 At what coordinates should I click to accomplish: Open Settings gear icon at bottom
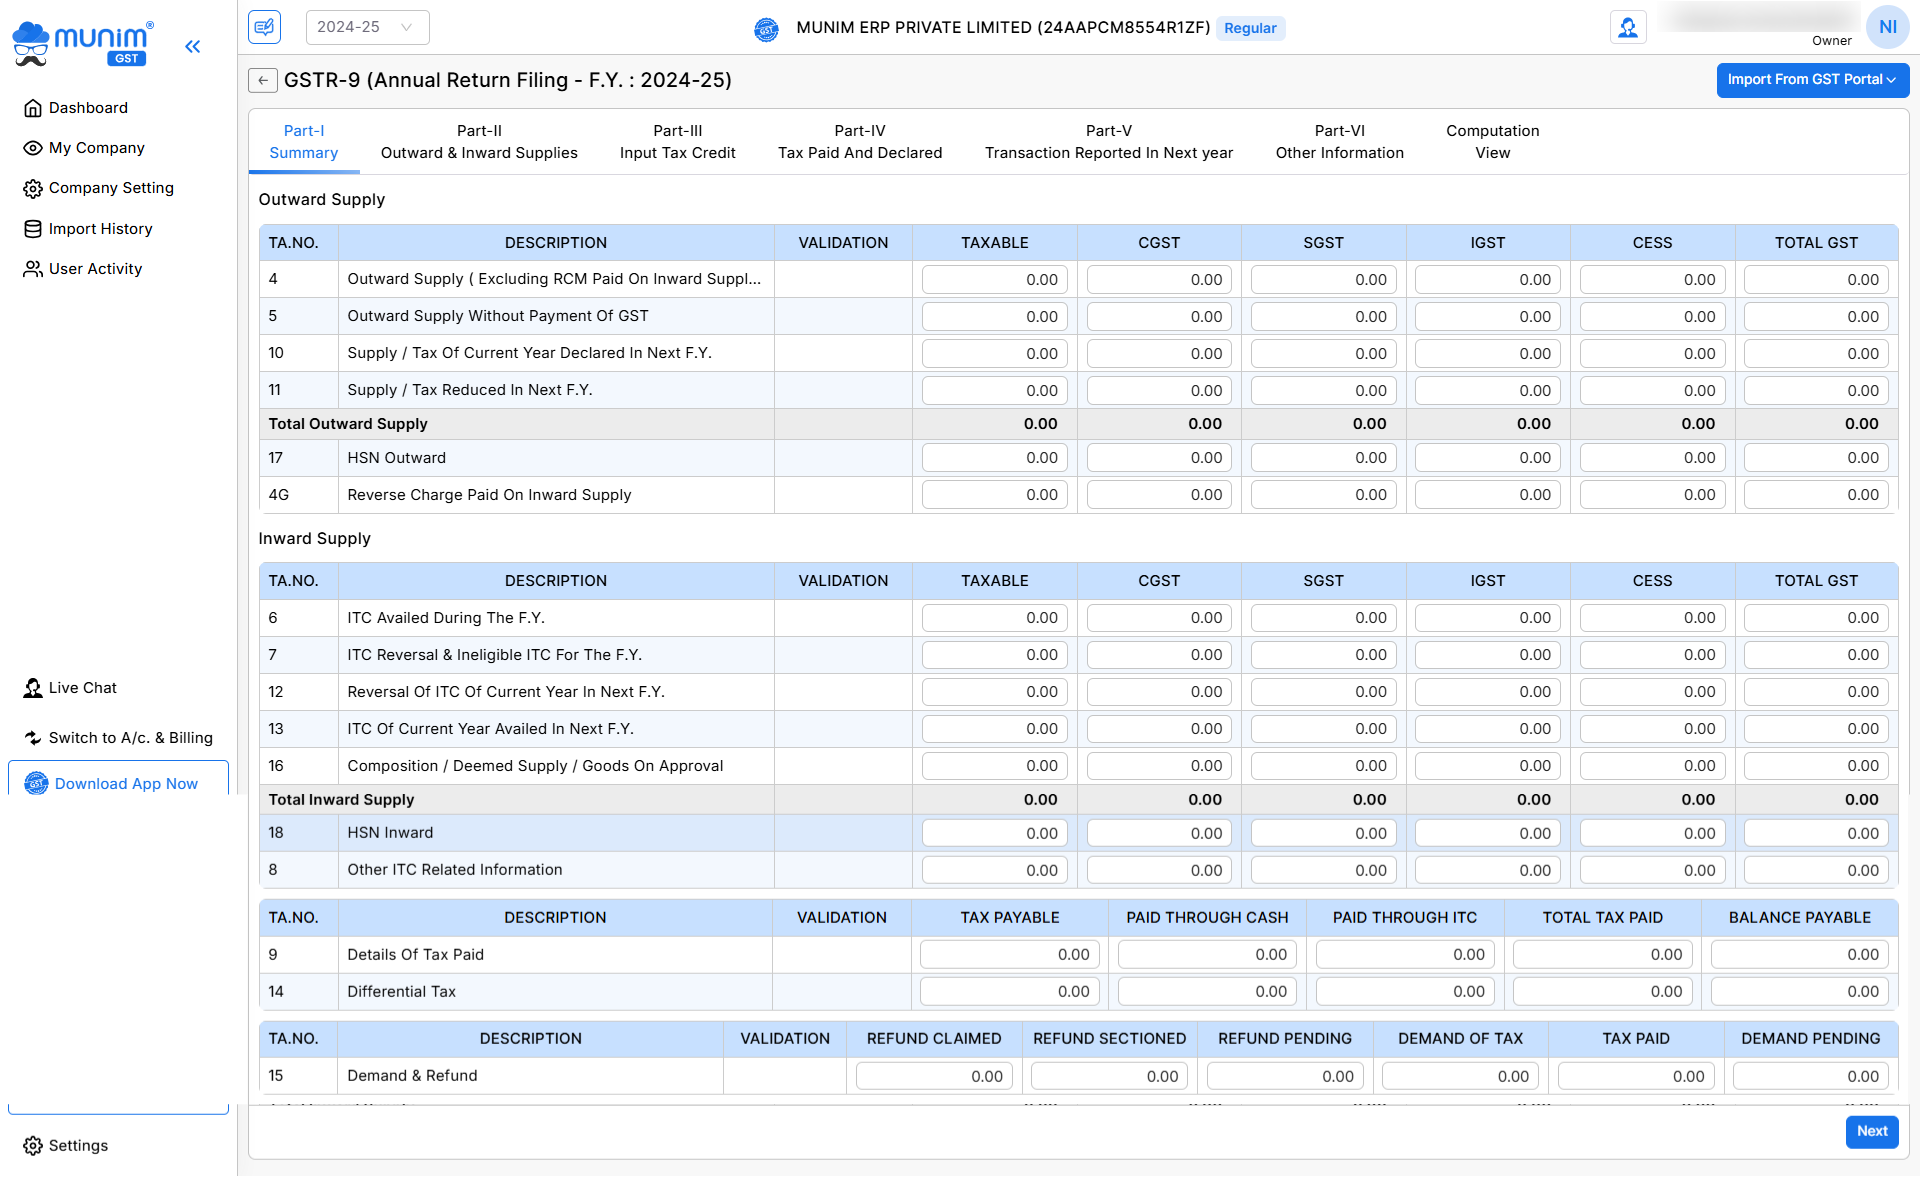pyautogui.click(x=33, y=1146)
